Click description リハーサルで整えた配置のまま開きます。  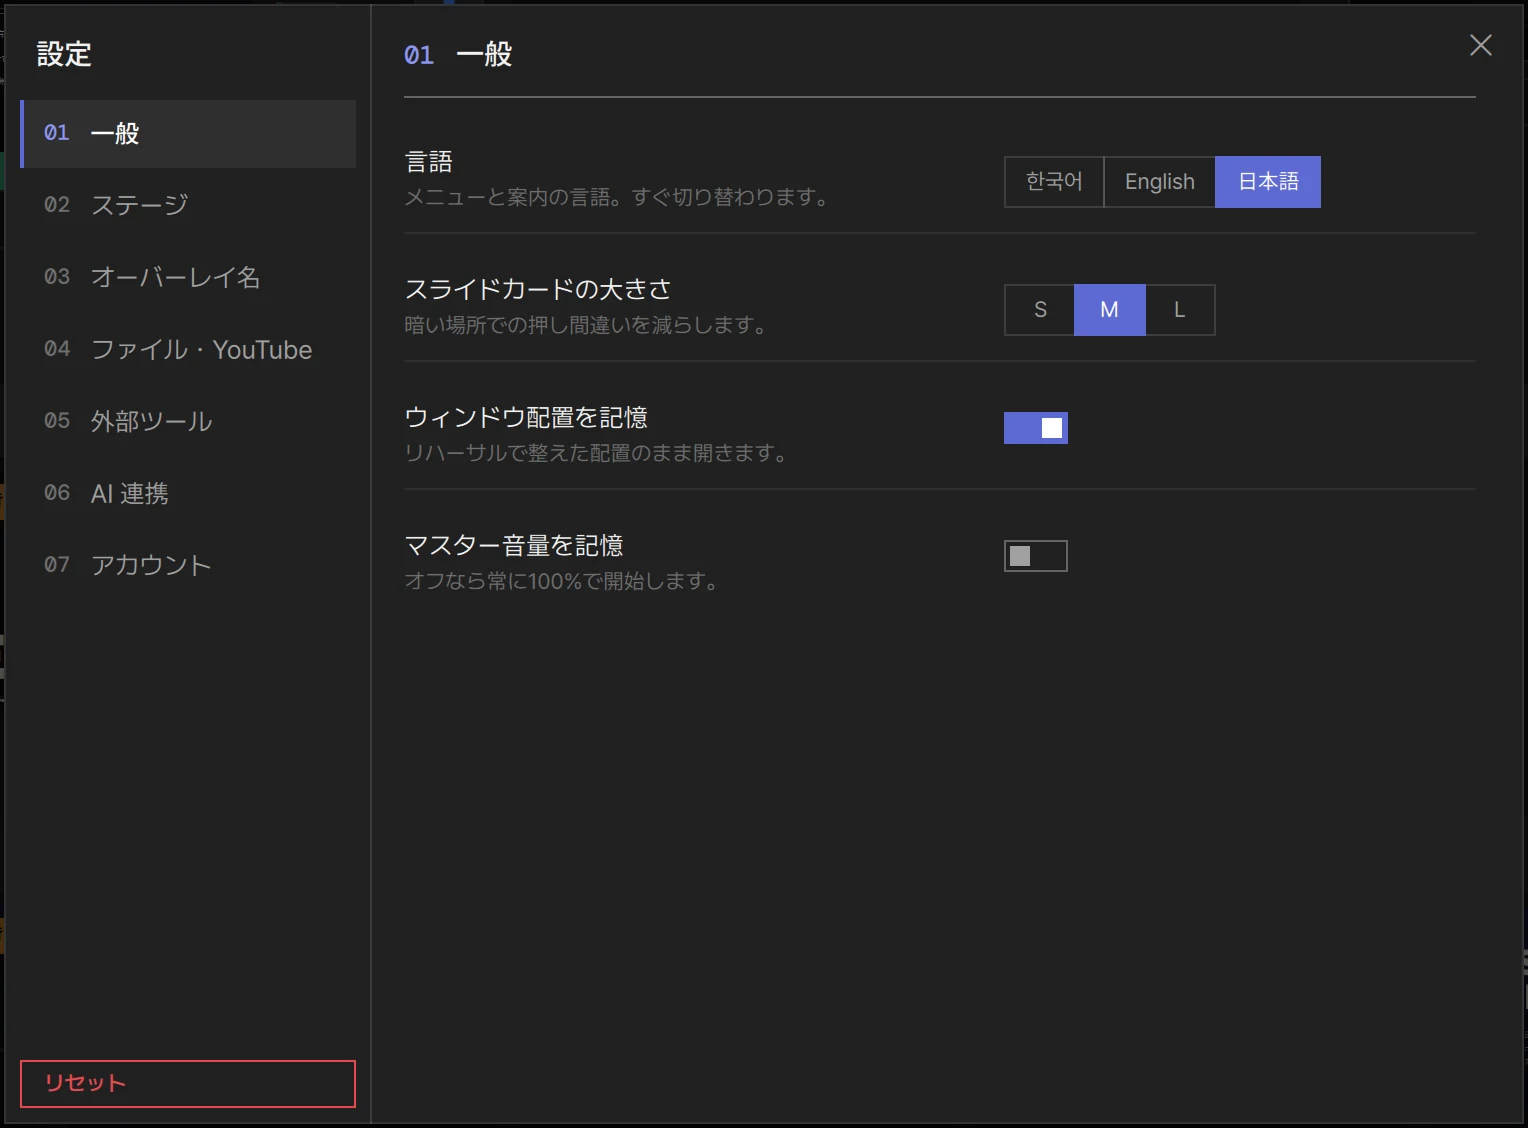(596, 453)
